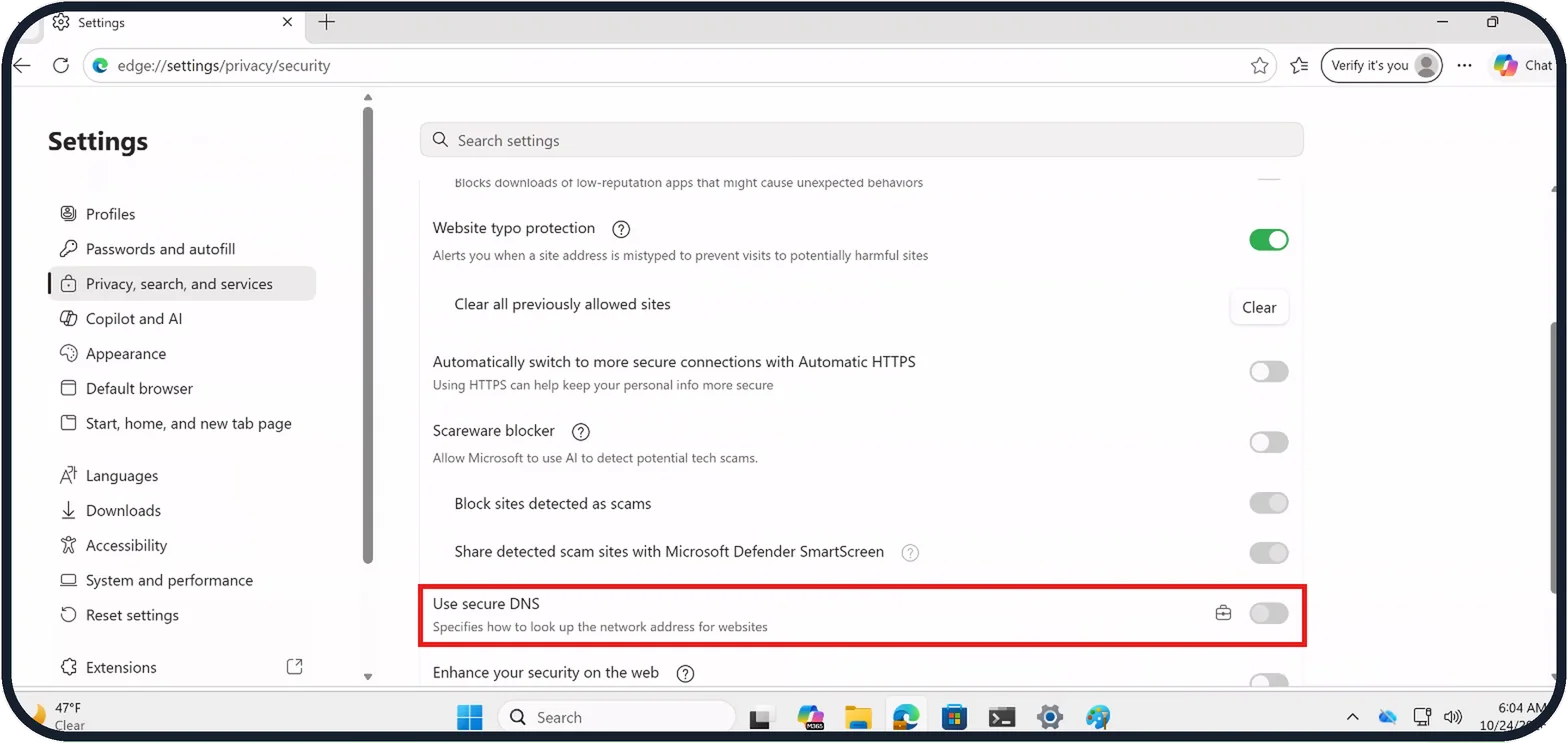The image size is (1568, 743).
Task: Open Passwords and autofill settings
Action: (182, 249)
